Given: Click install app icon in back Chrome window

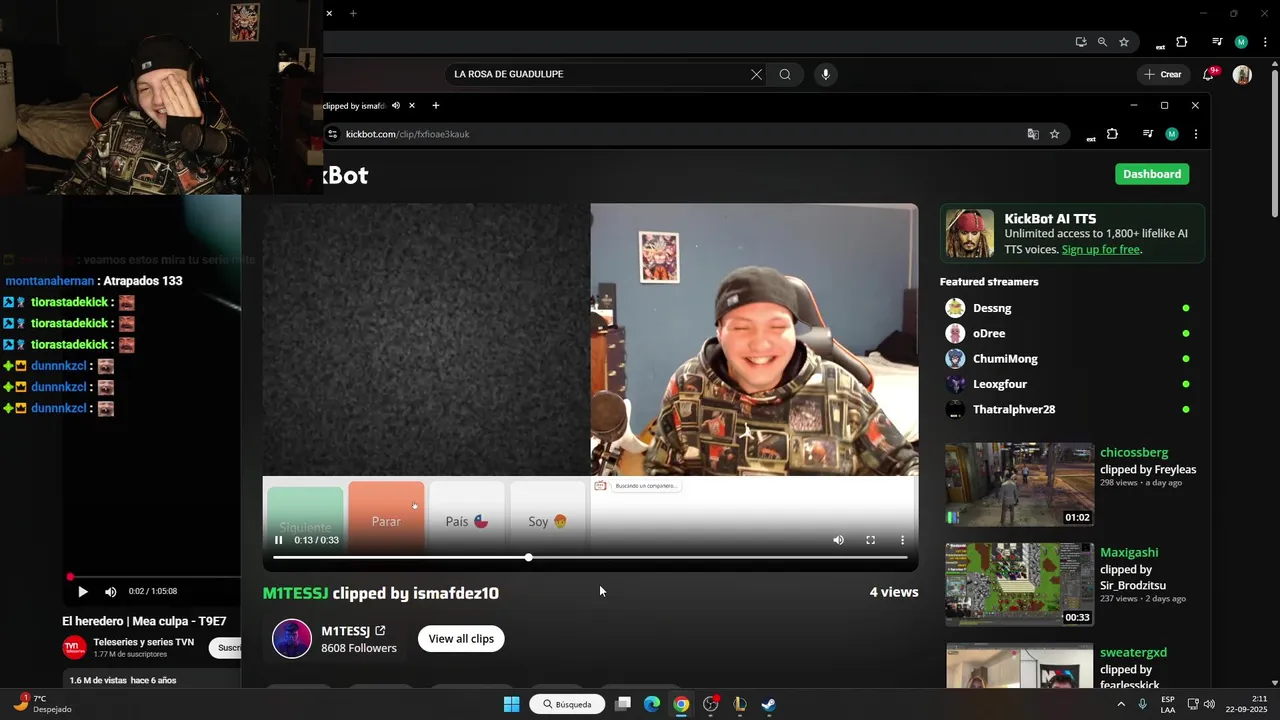Looking at the screenshot, I should point(1081,42).
